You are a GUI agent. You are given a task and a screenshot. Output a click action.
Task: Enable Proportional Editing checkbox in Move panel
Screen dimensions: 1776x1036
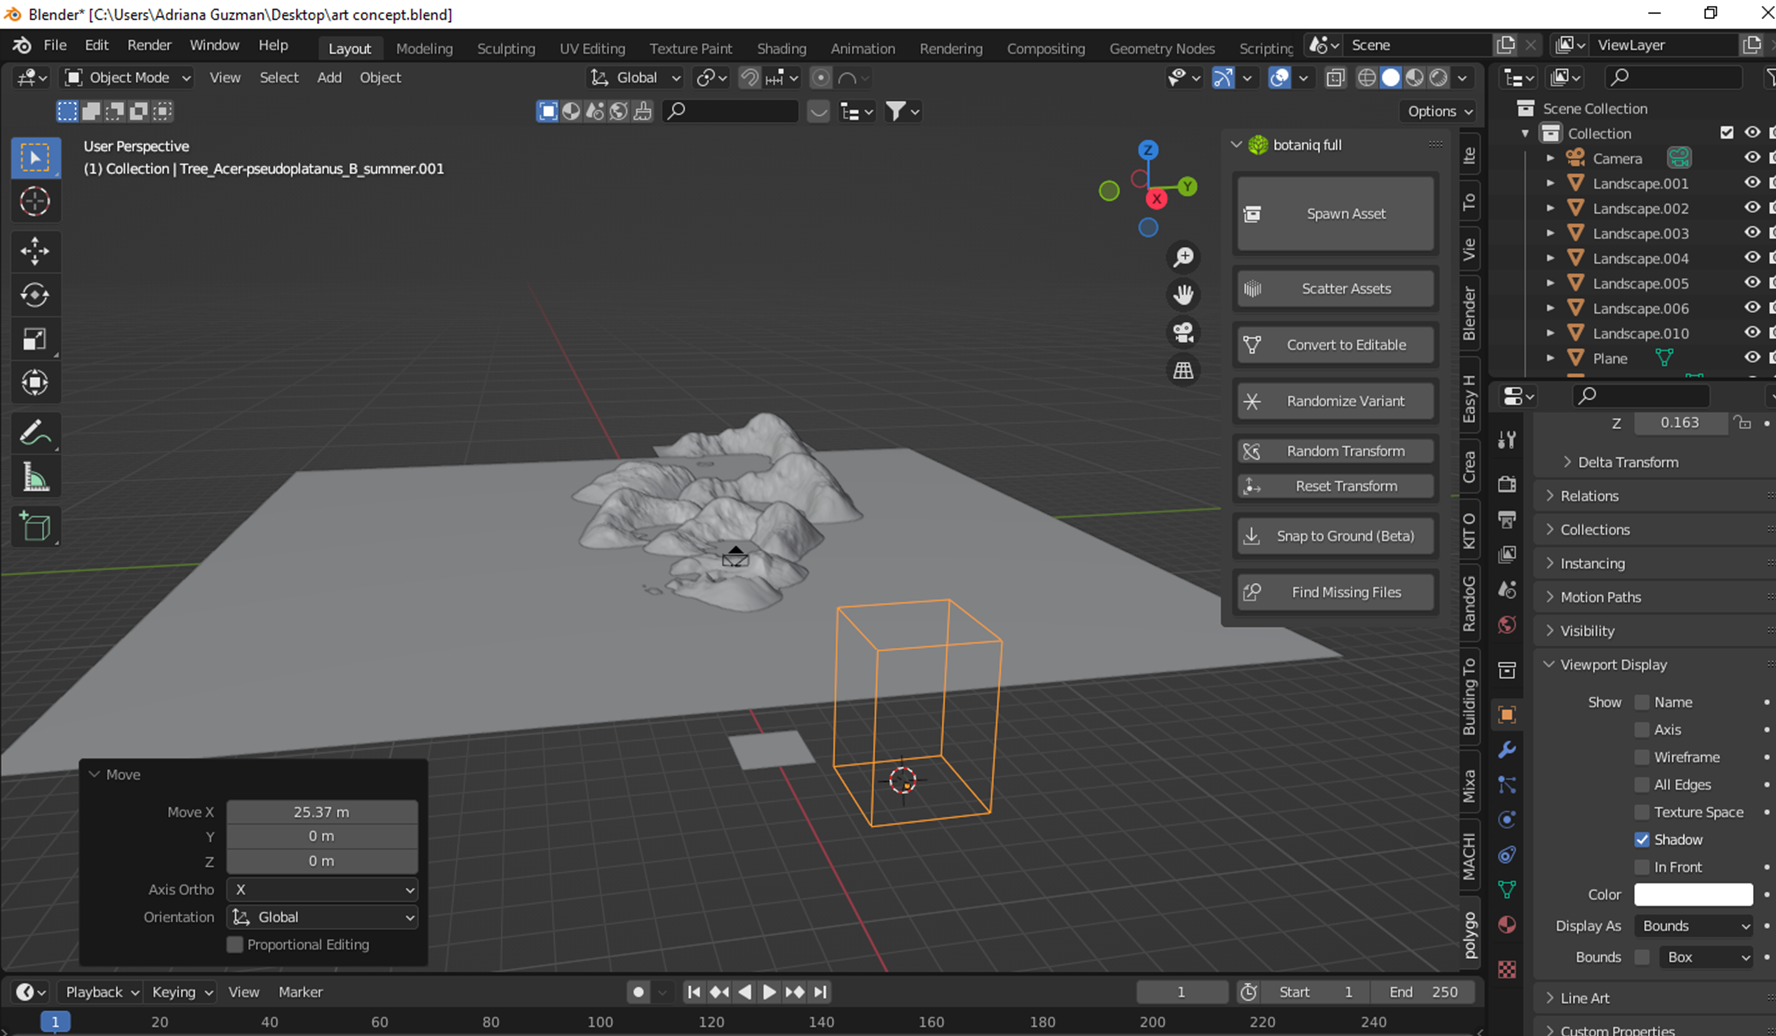(235, 944)
